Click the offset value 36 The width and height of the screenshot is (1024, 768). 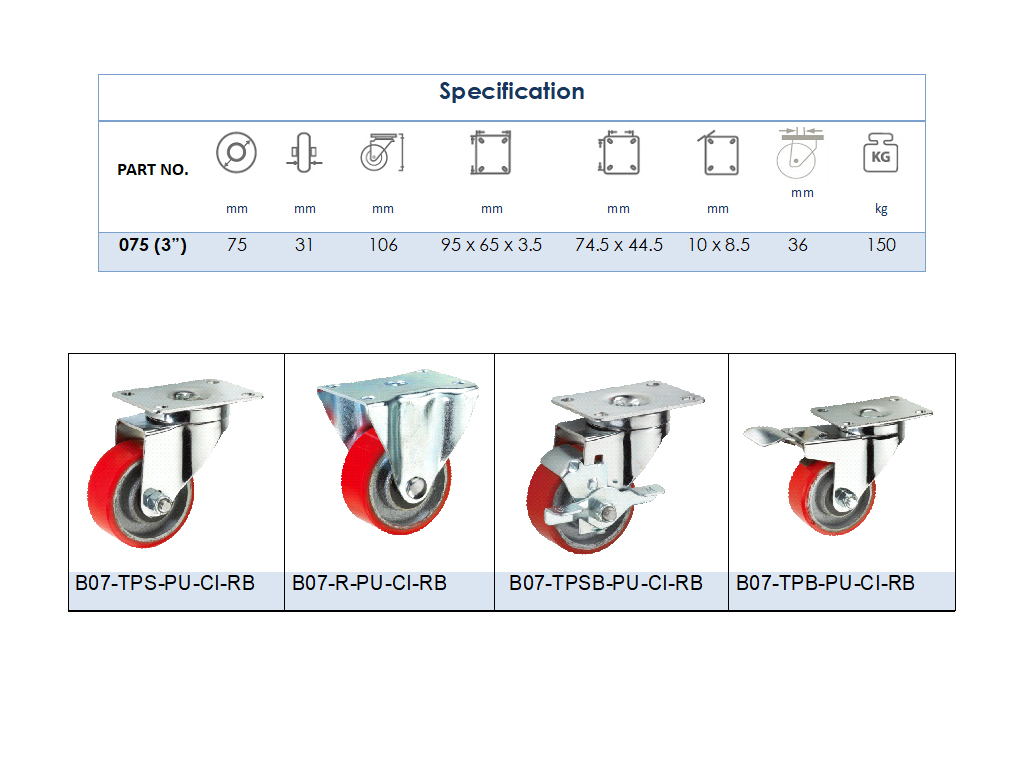798,245
